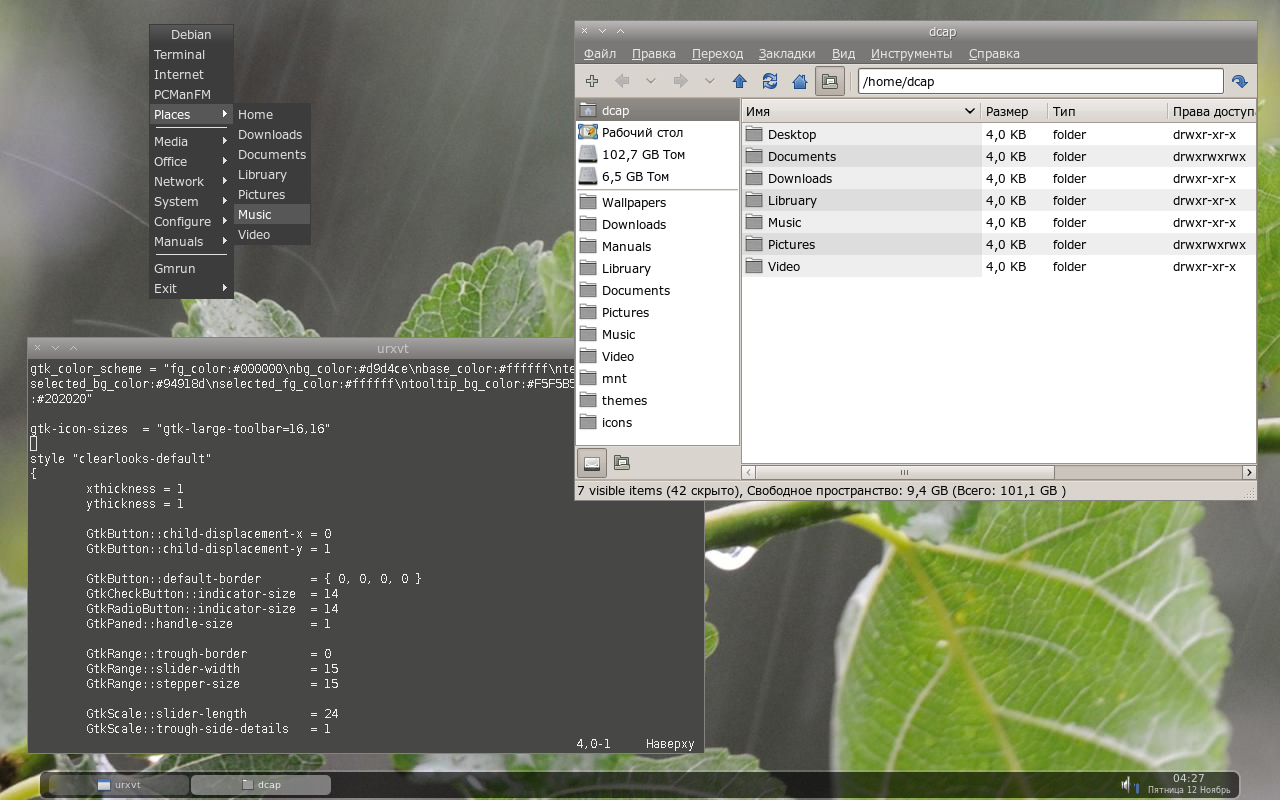The image size is (1280, 800).
Task: Switch to the dcap window on the taskbar
Action: (x=261, y=785)
